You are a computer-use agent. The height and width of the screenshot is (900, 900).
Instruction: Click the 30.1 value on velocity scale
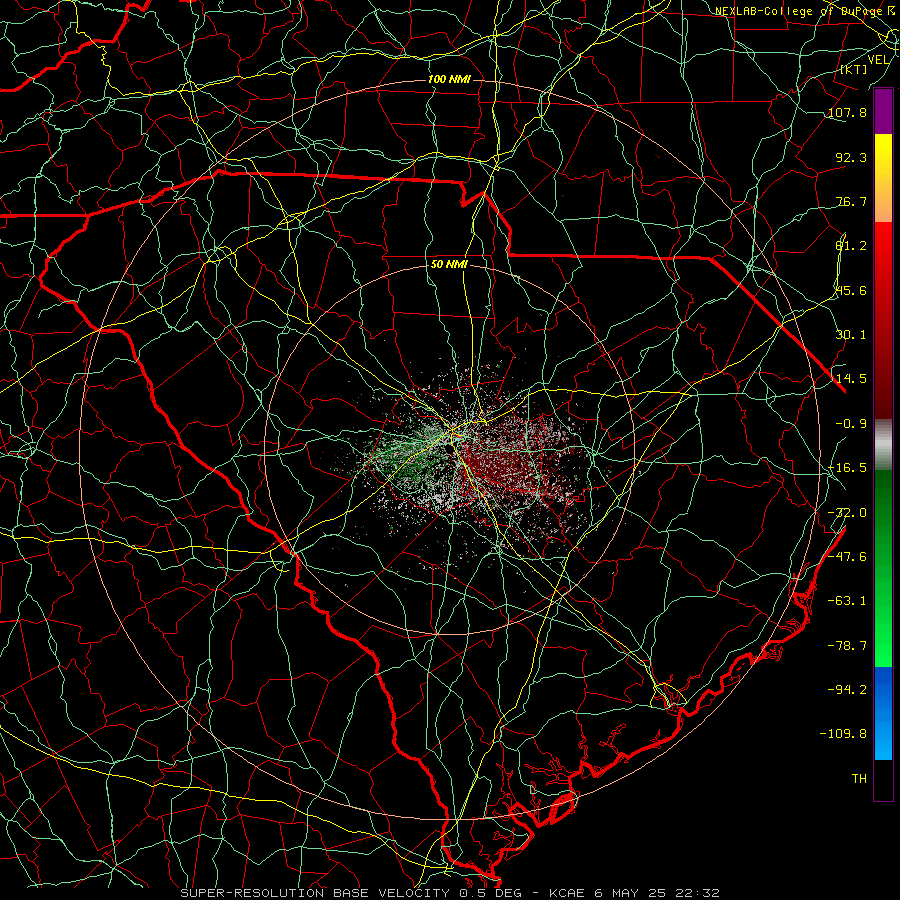851,335
